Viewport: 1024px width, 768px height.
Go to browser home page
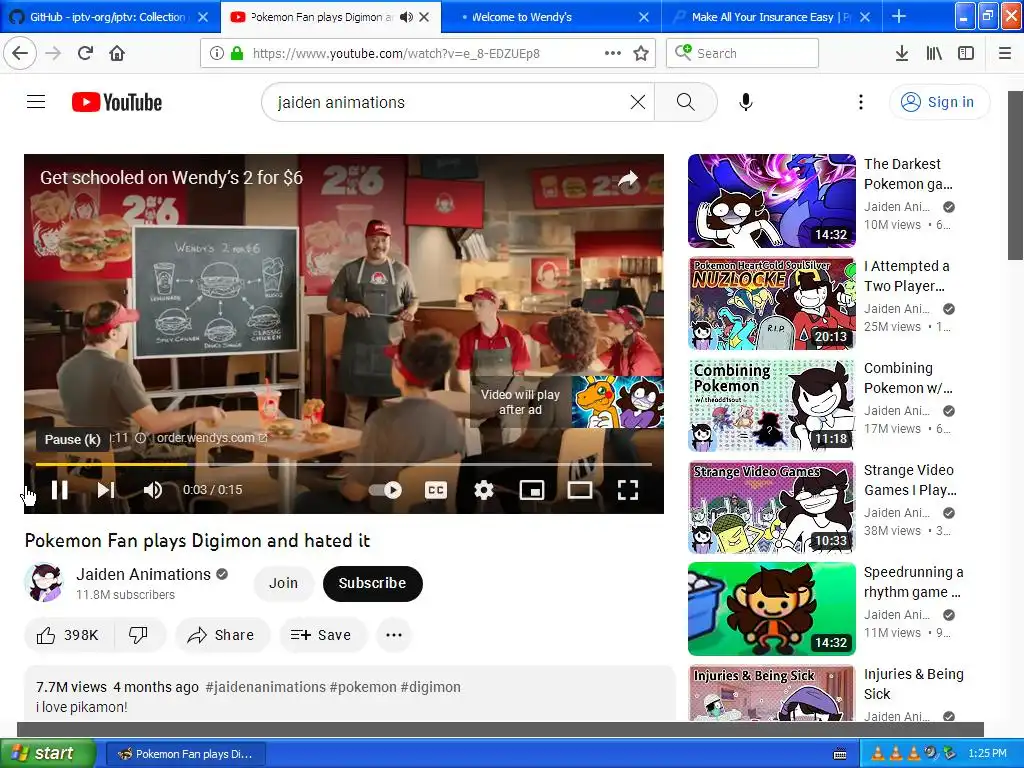point(117,53)
